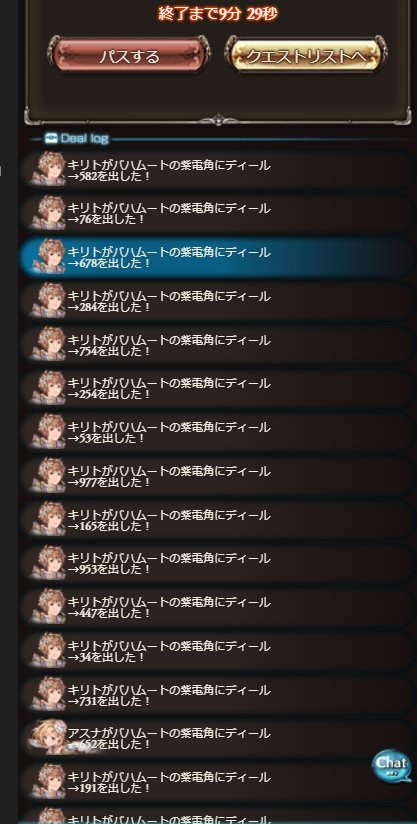Viewport: 417px width, 824px height.
Task: Select the log row showing 34
Action: pyautogui.click(x=217, y=651)
